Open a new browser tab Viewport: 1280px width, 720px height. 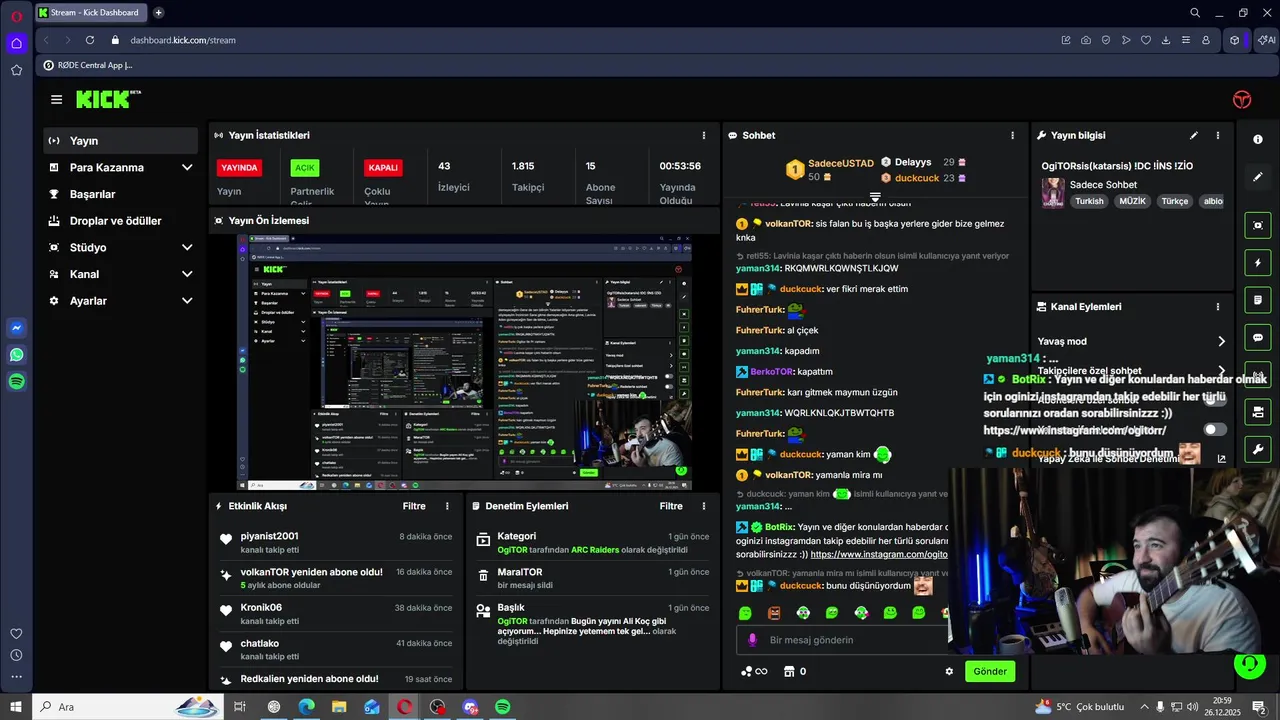(x=158, y=13)
